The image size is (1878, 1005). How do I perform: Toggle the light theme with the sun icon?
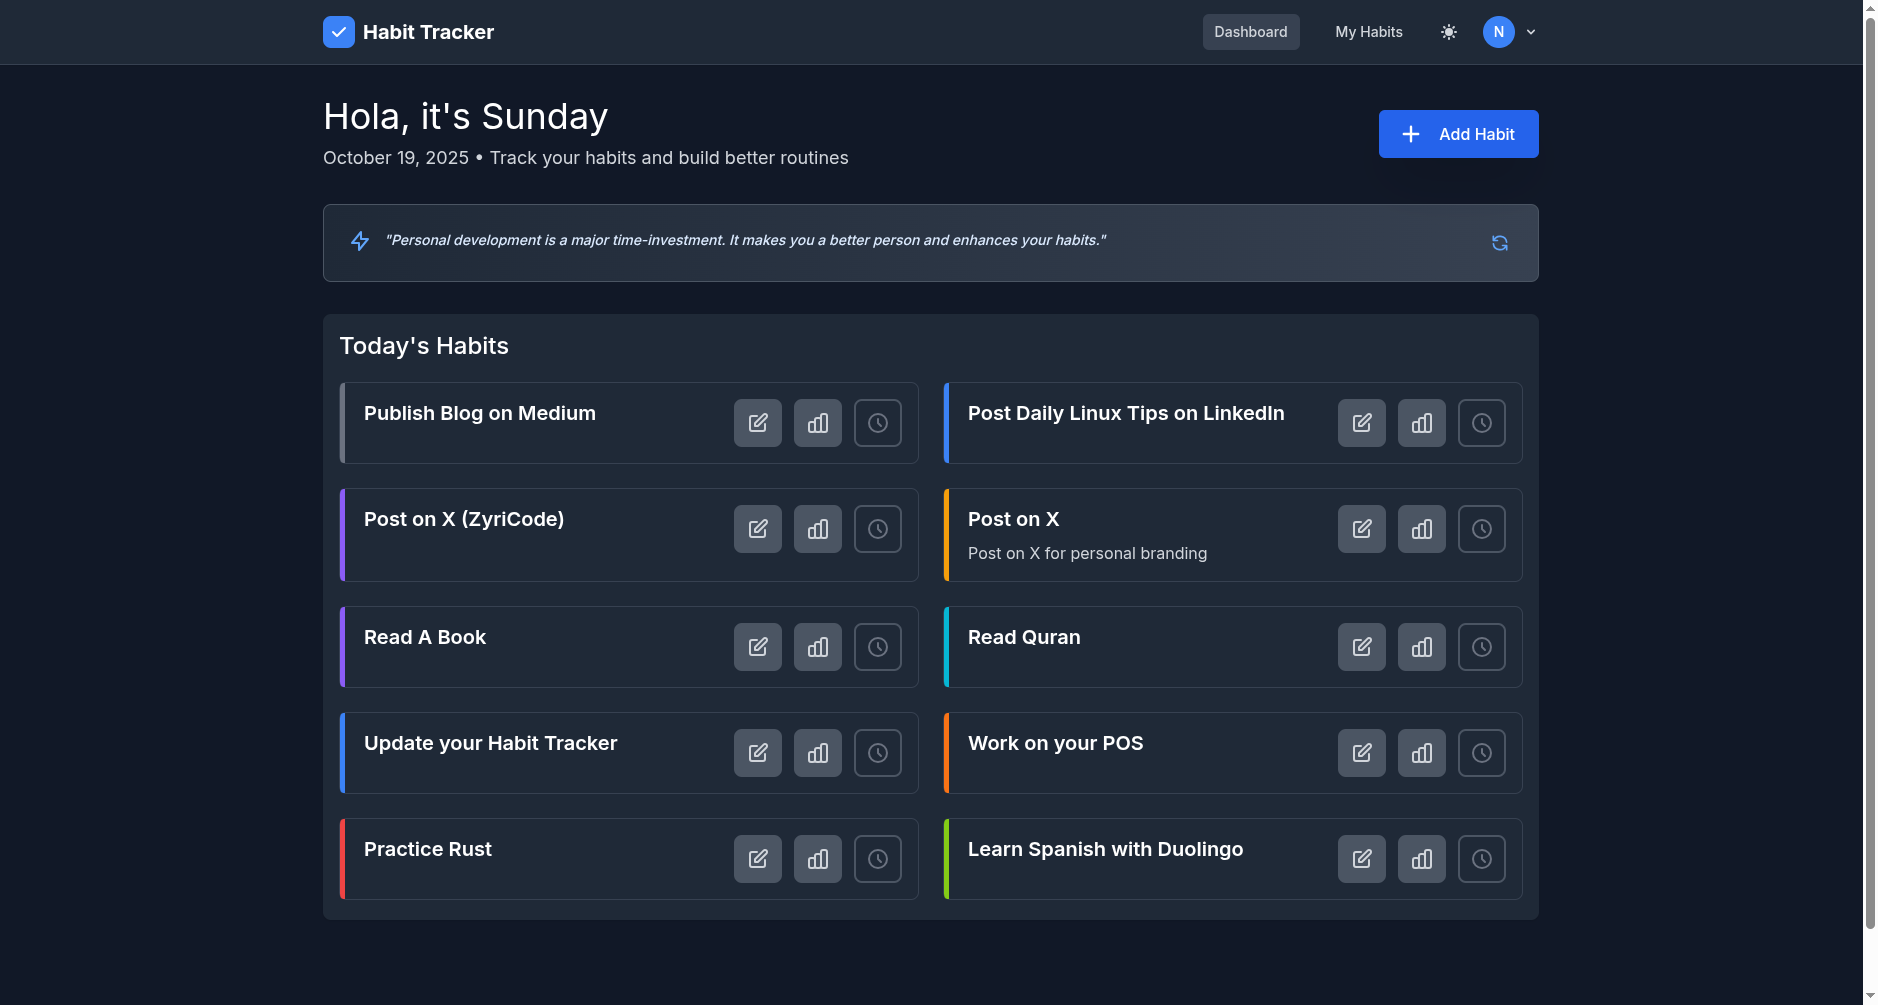point(1448,31)
